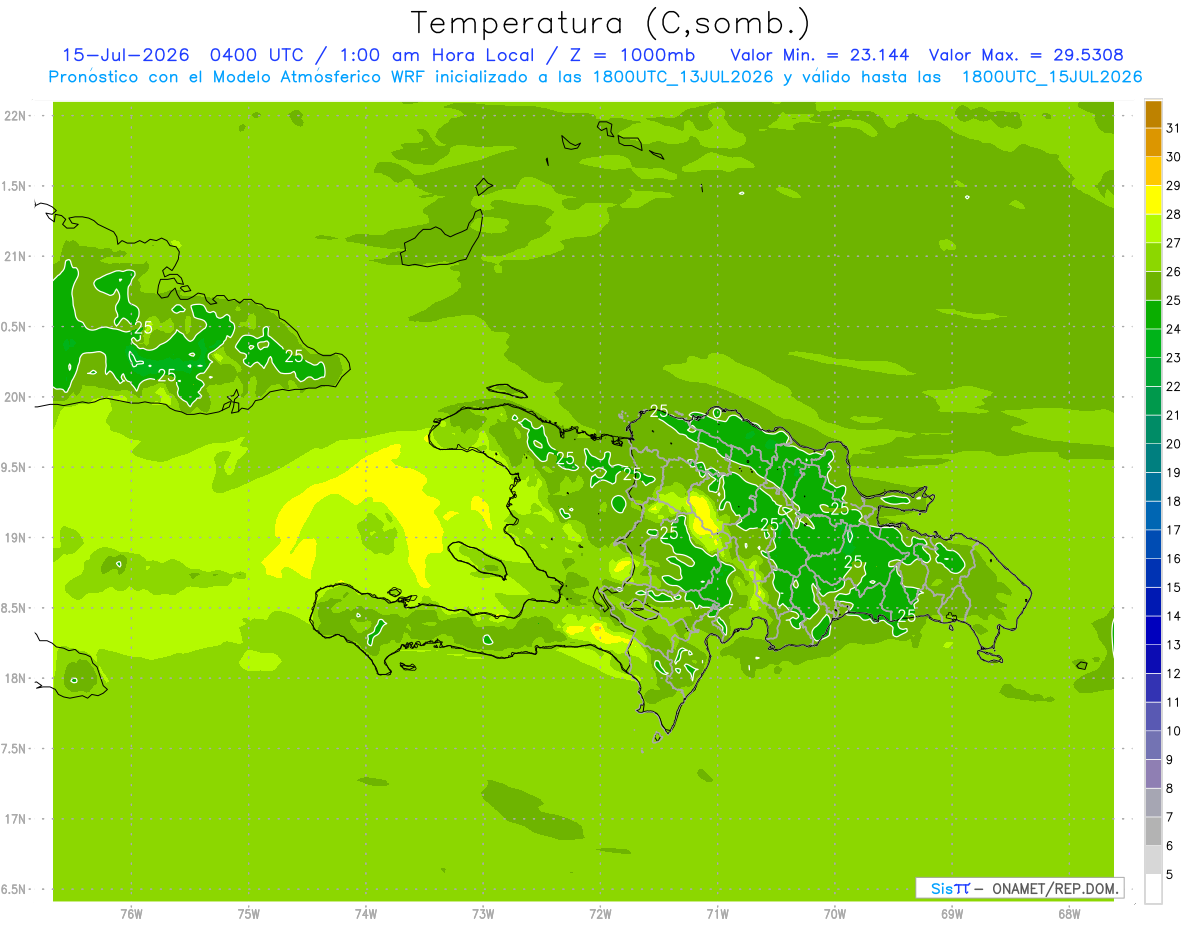1200x927 pixels.
Task: Click the brown legend swatch above 31
Action: point(1153,114)
